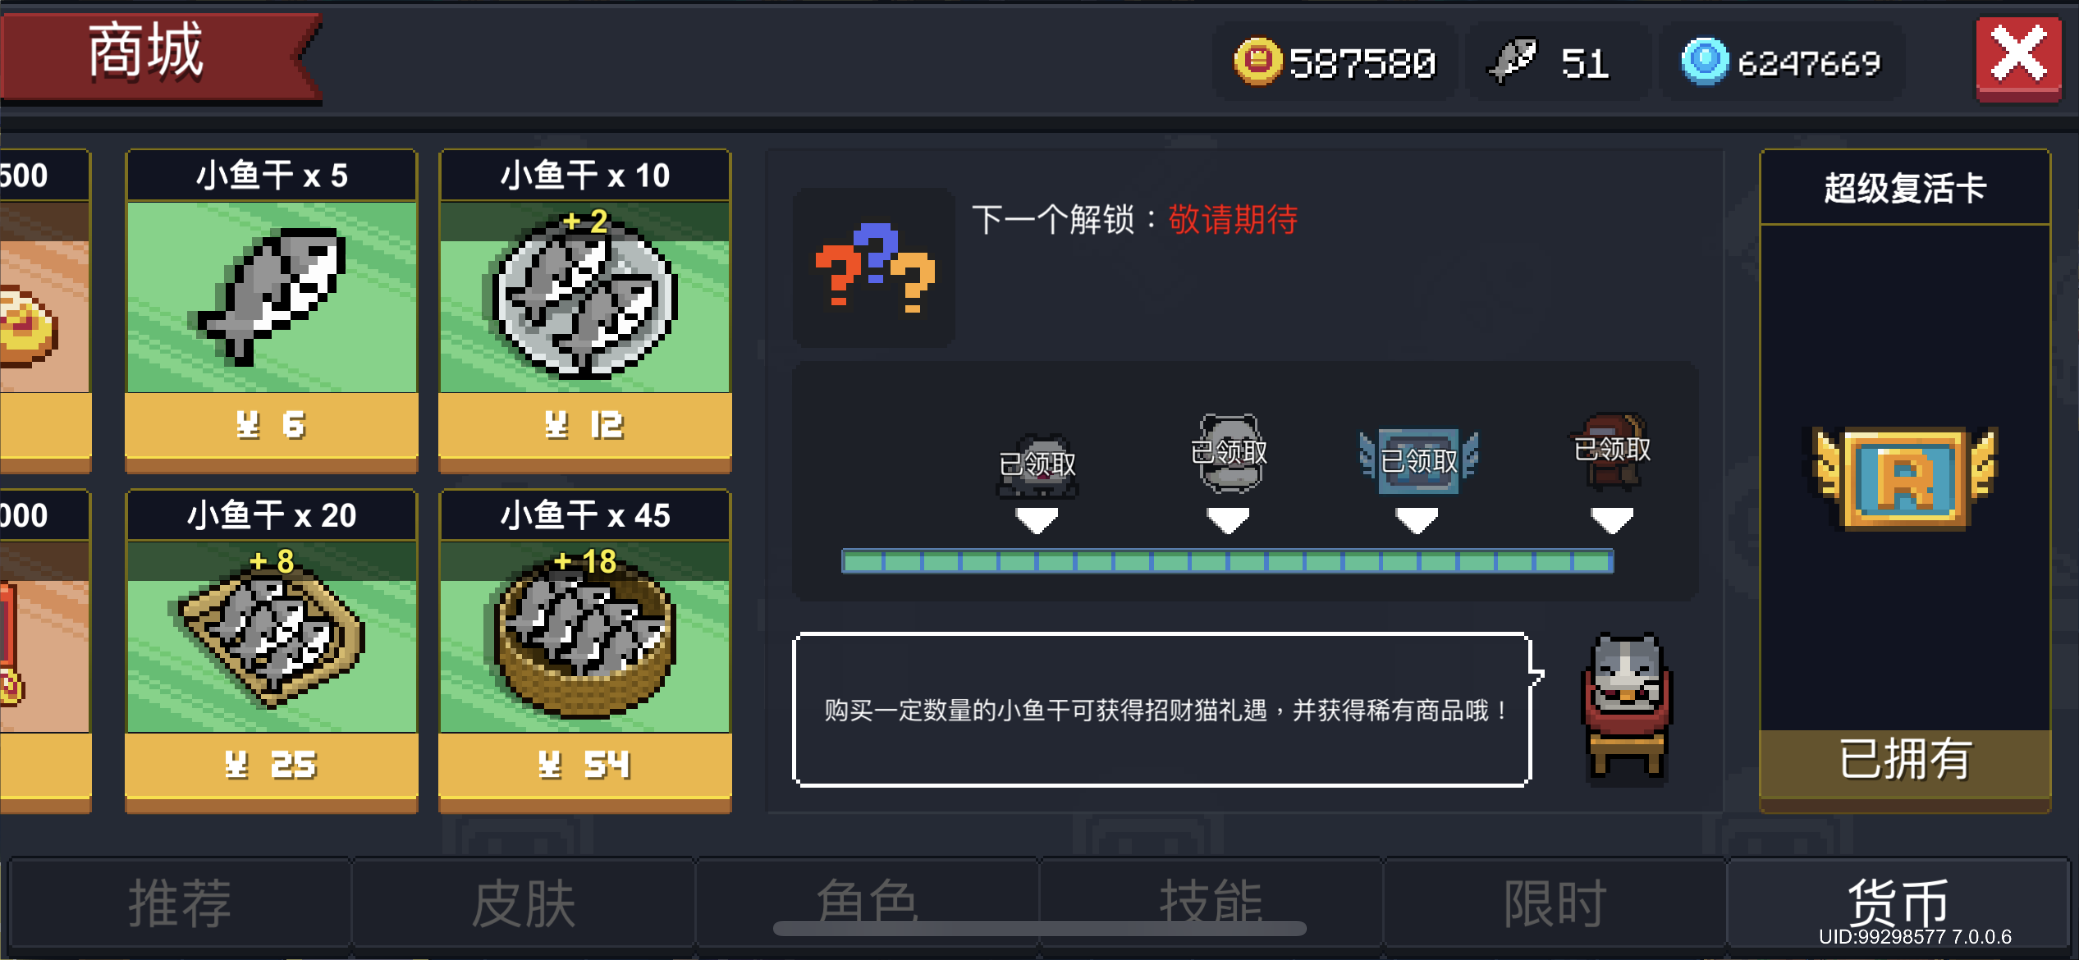The image size is (2079, 960).
Task: Tap the claimed winged blue frame reward
Action: coord(1418,461)
